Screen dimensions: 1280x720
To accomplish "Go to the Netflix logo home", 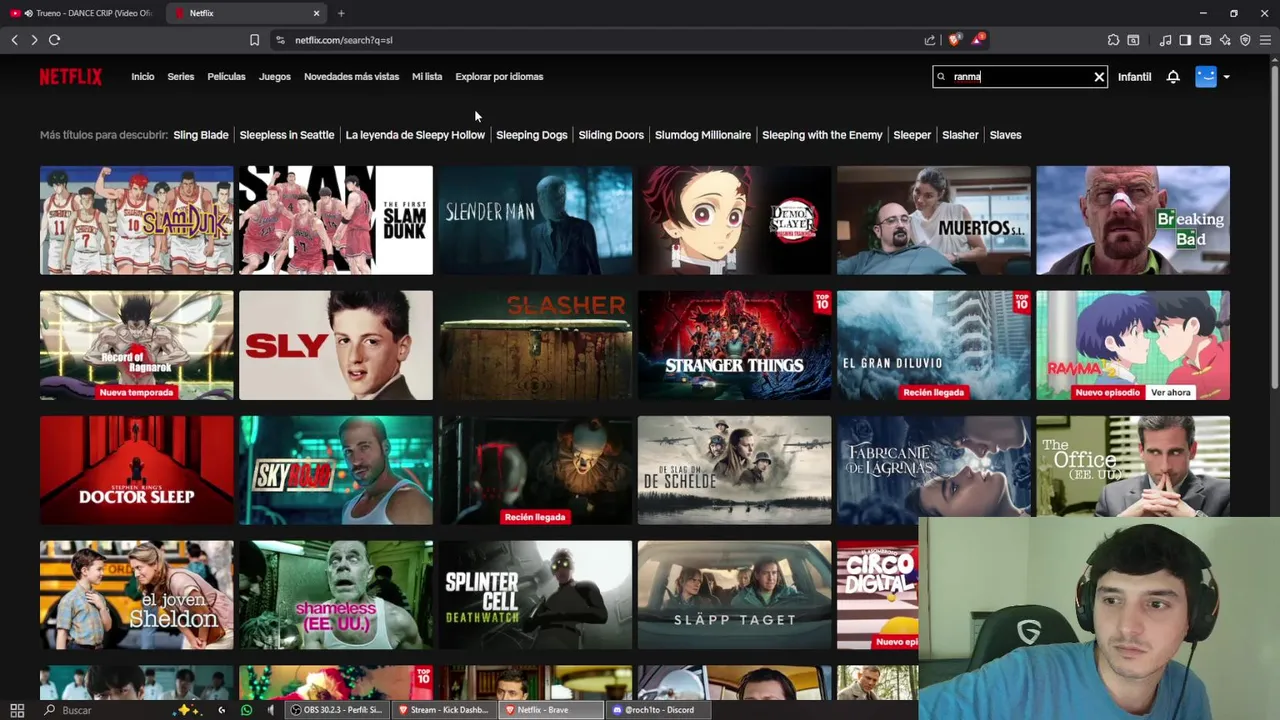I will point(71,77).
